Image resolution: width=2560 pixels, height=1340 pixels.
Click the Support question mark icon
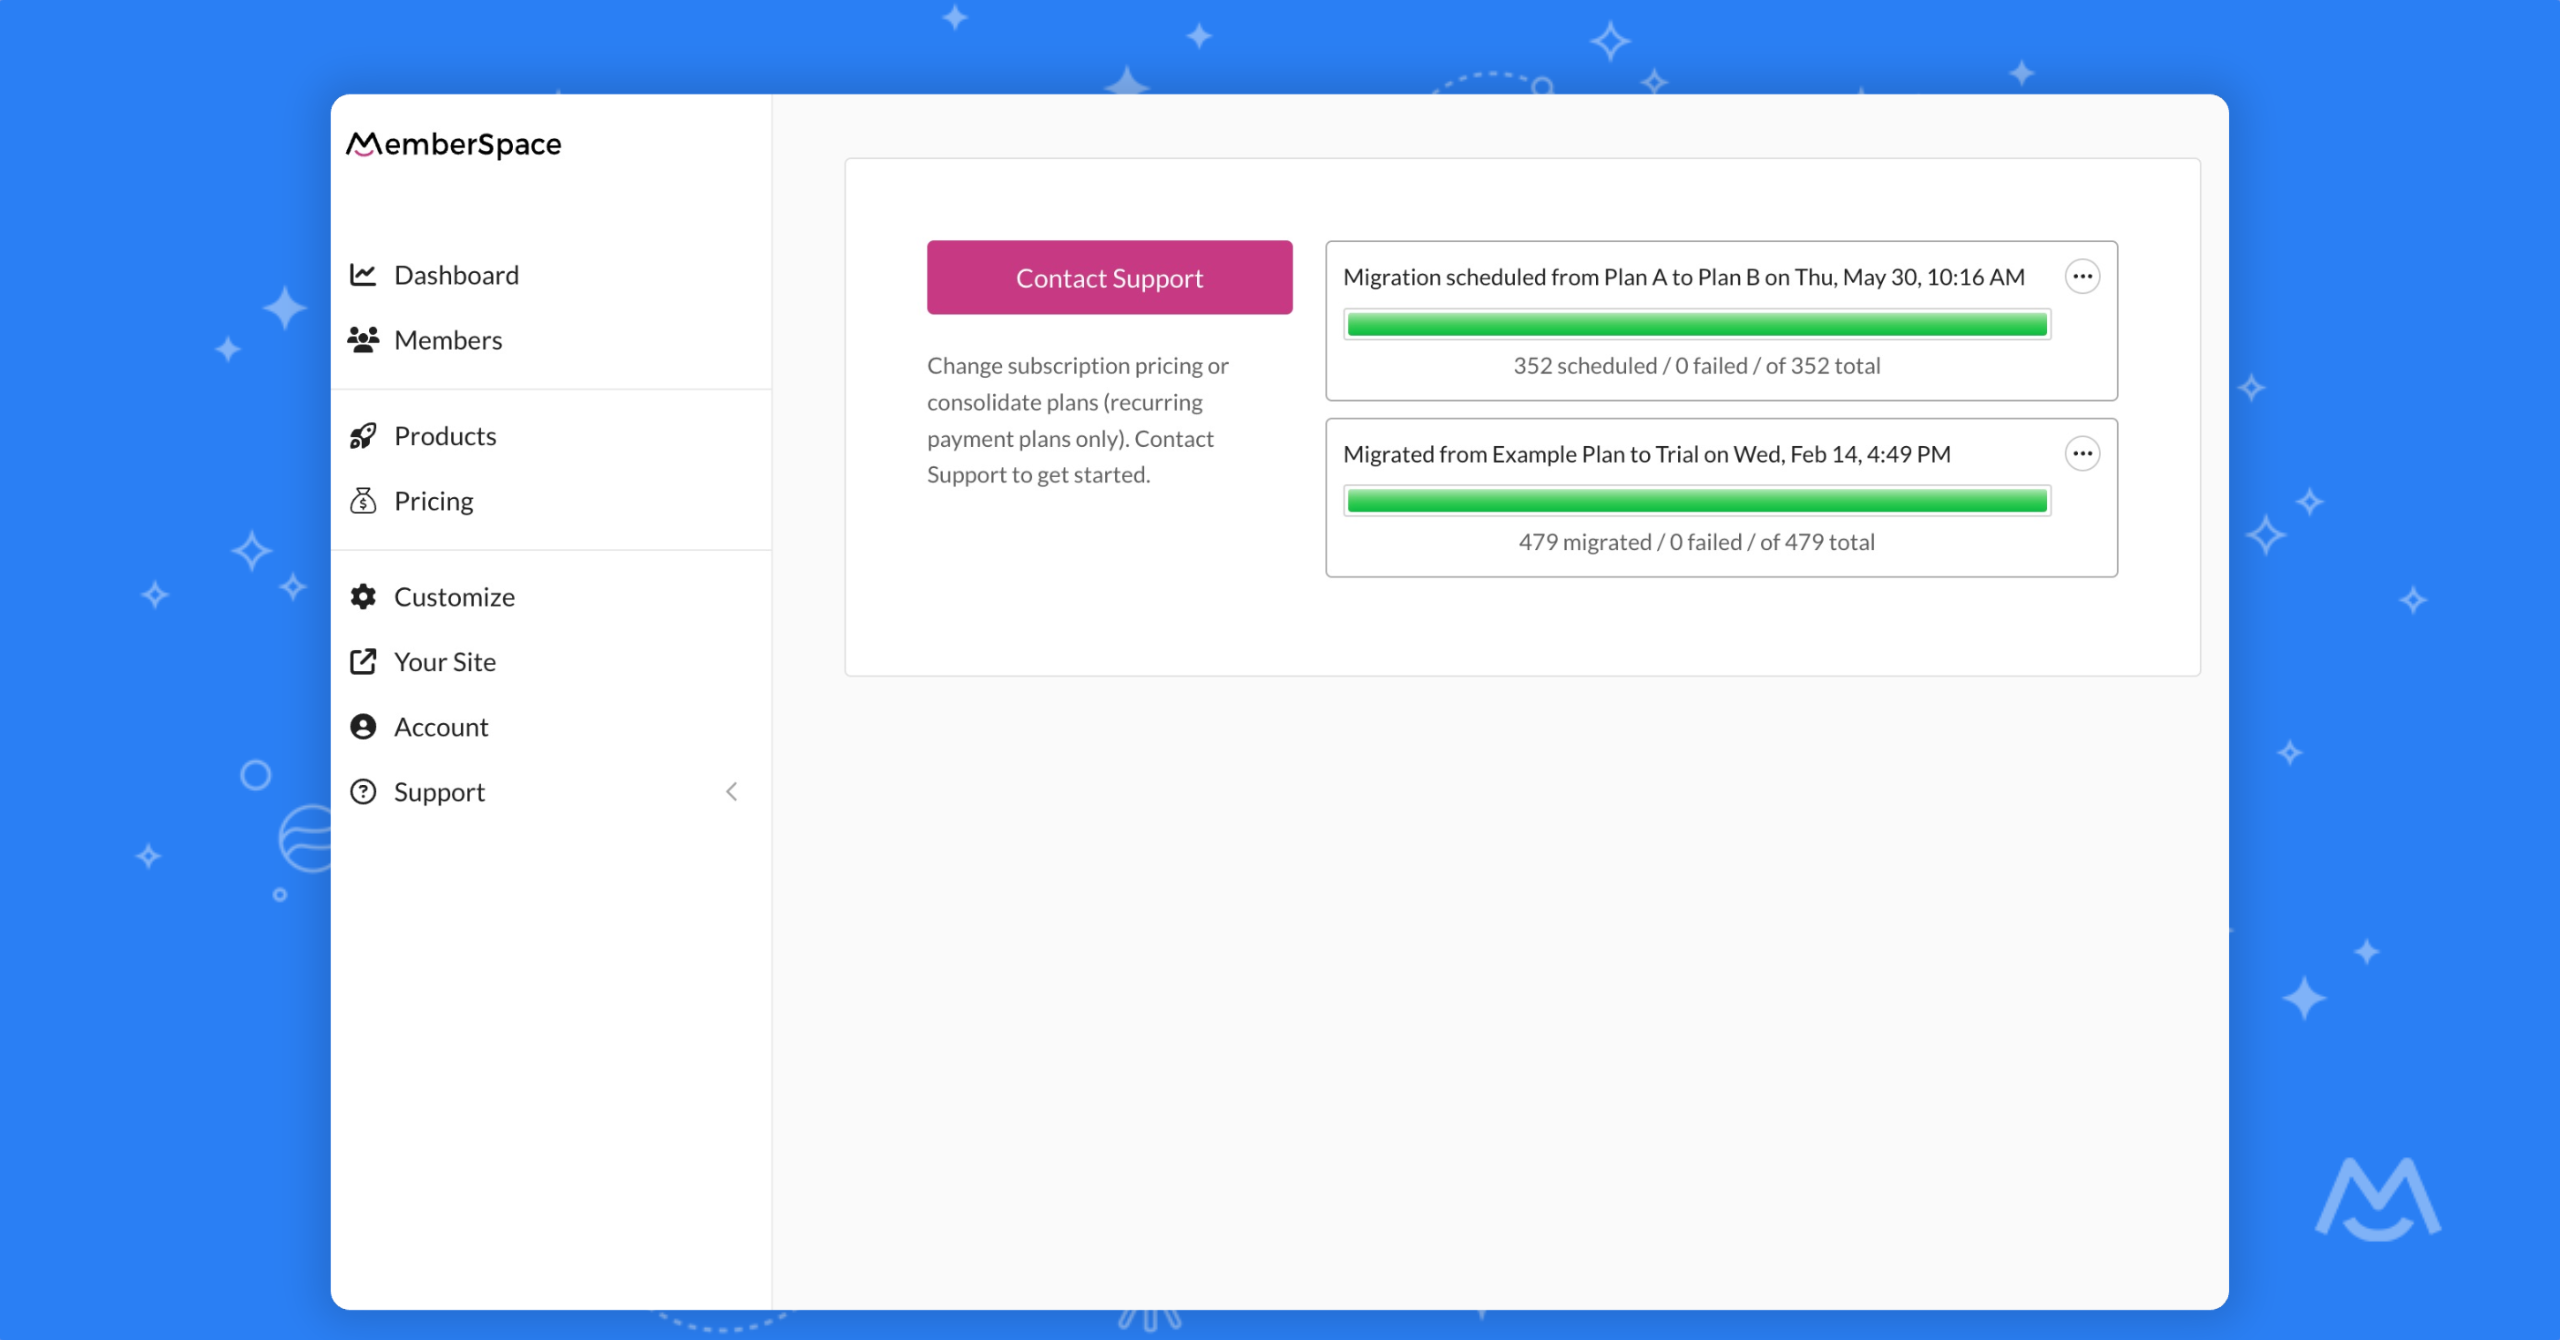(364, 791)
